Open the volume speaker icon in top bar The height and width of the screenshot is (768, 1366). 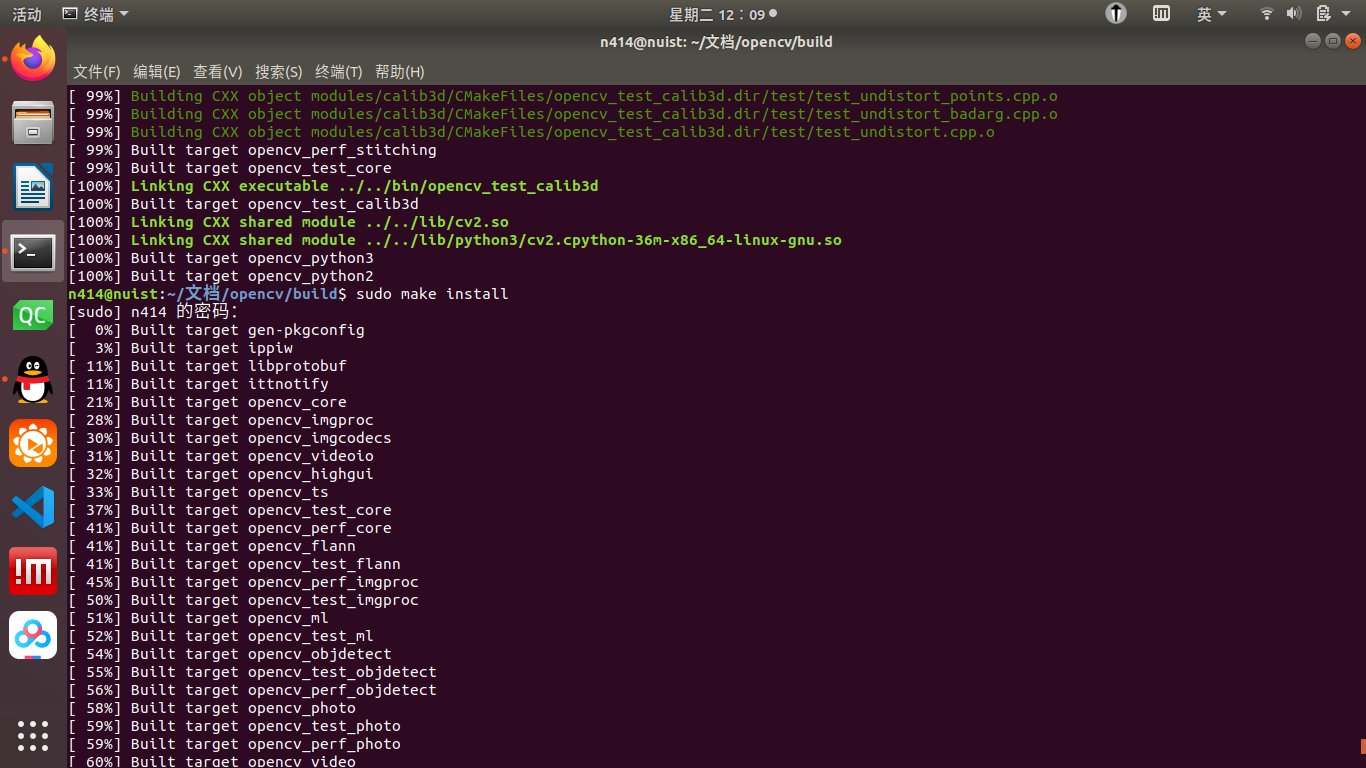pyautogui.click(x=1293, y=14)
